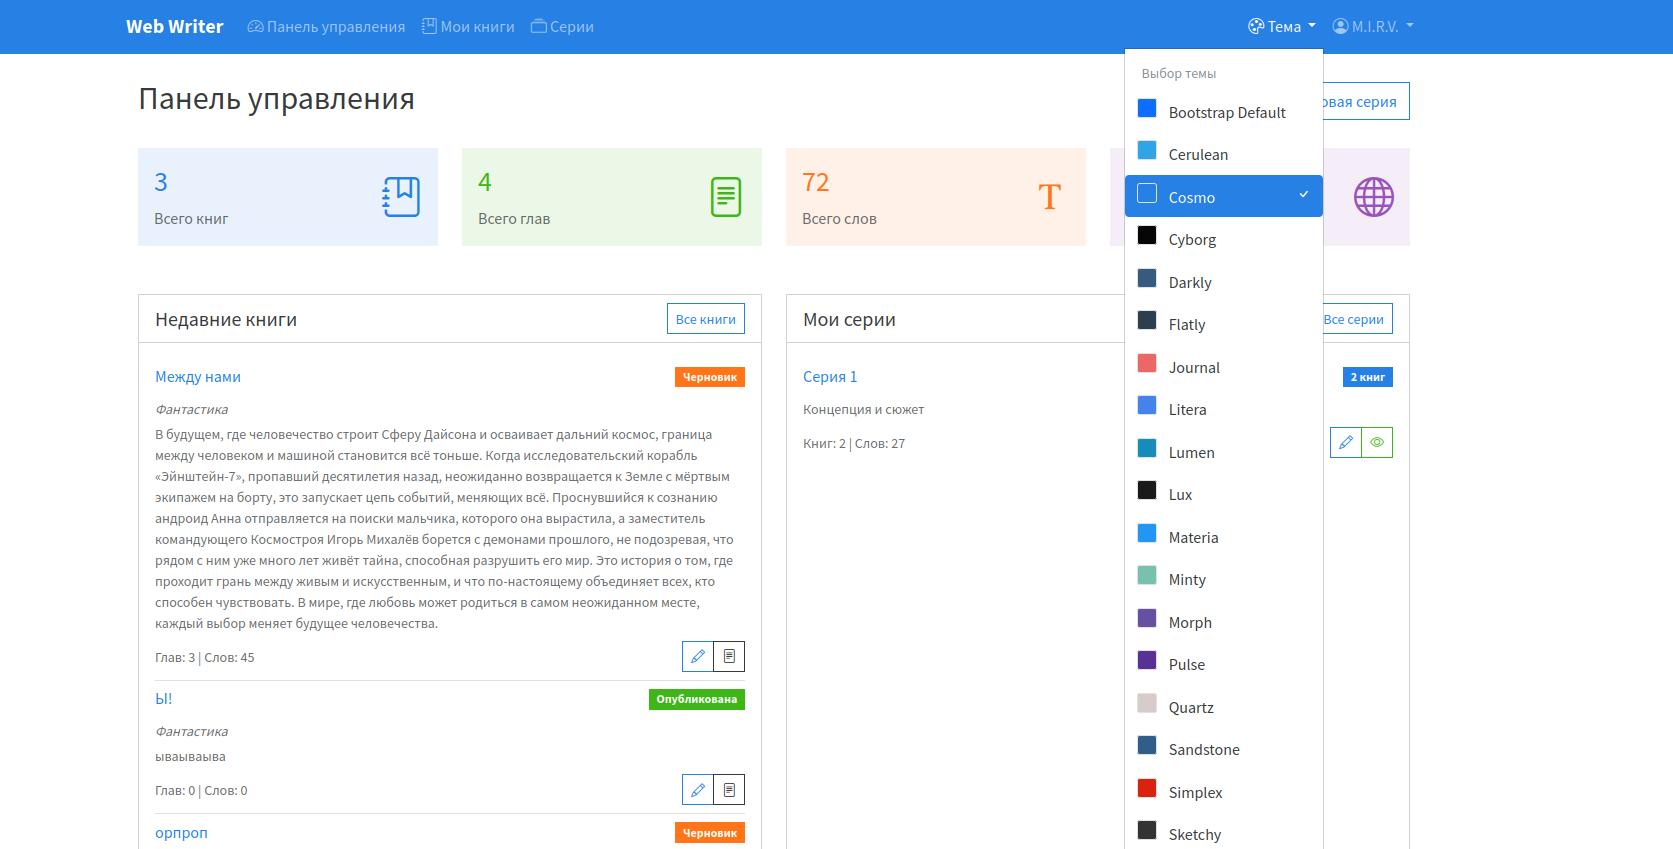This screenshot has width=1673, height=849.
Task: Go to «Серии» in the top navigation
Action: coord(562,27)
